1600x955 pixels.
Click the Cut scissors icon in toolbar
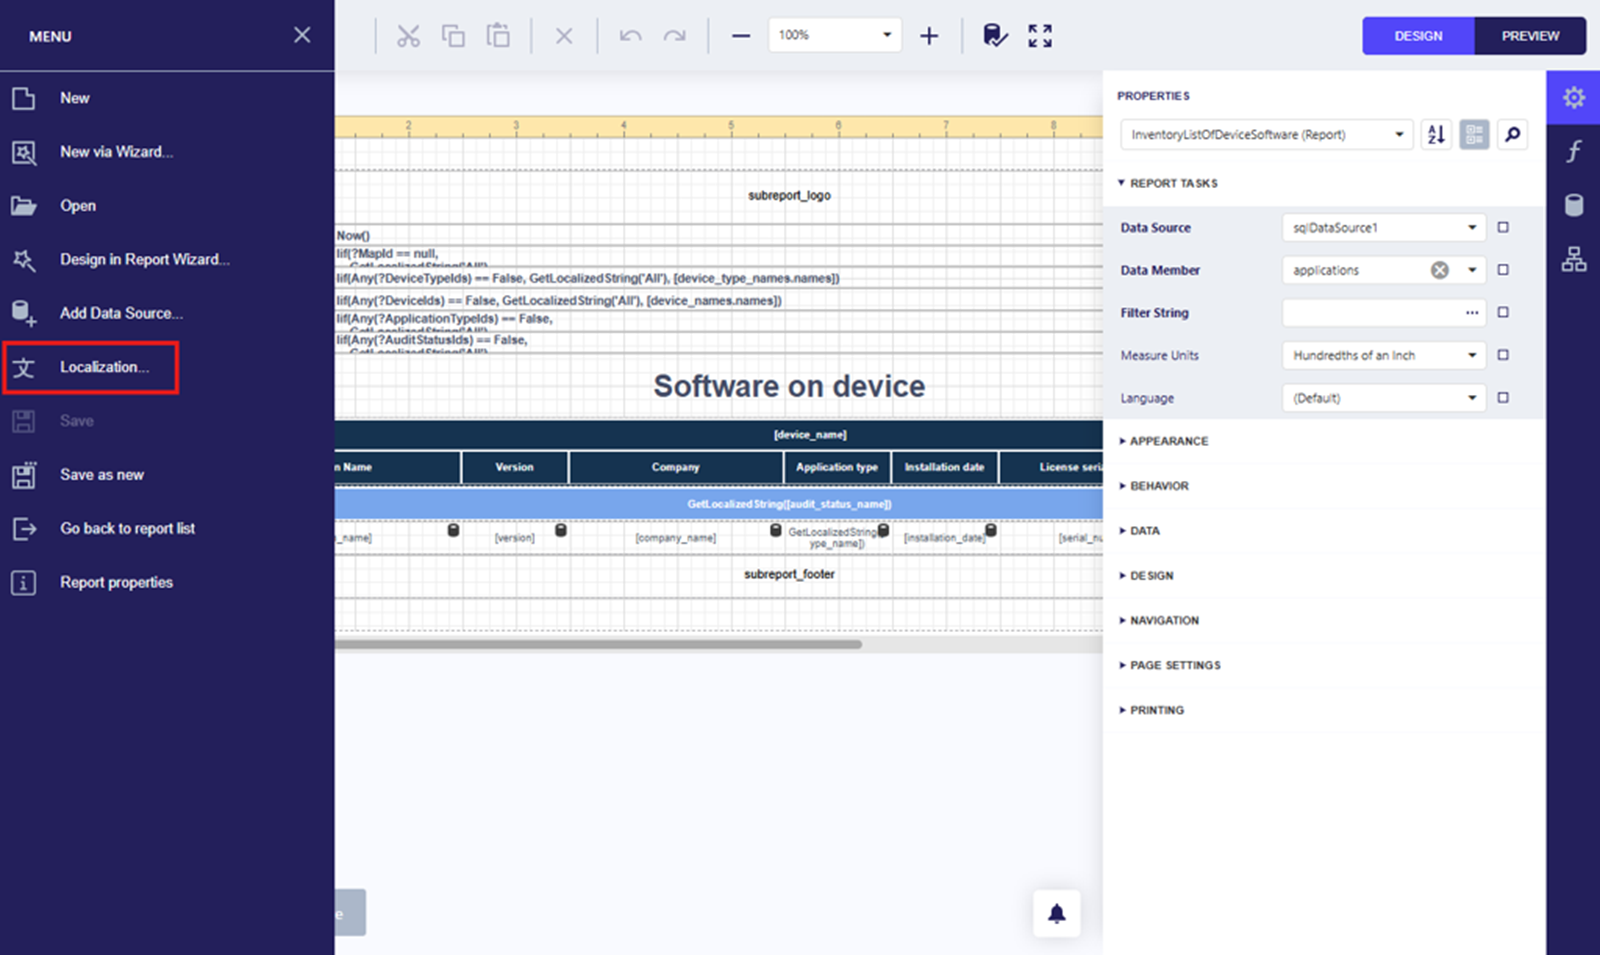pos(408,36)
